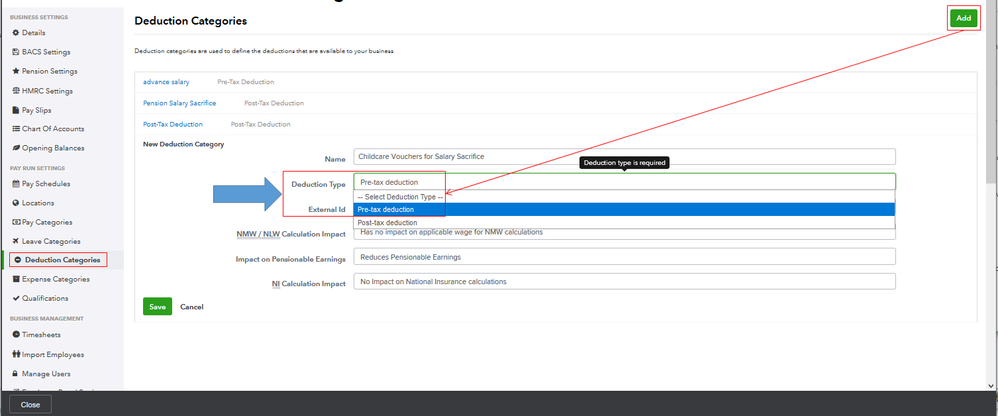Click the Name input field
This screenshot has height=416, width=998.
[x=624, y=156]
